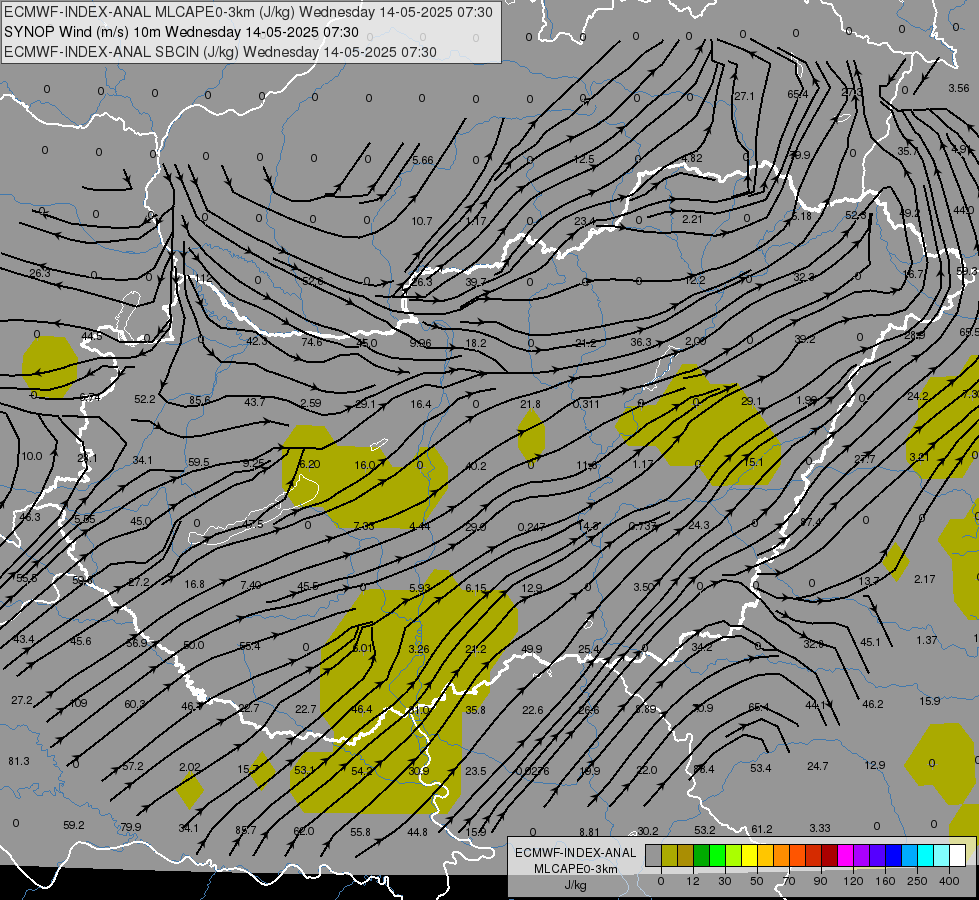
Task: Click the map value 9.96
Action: [420, 342]
